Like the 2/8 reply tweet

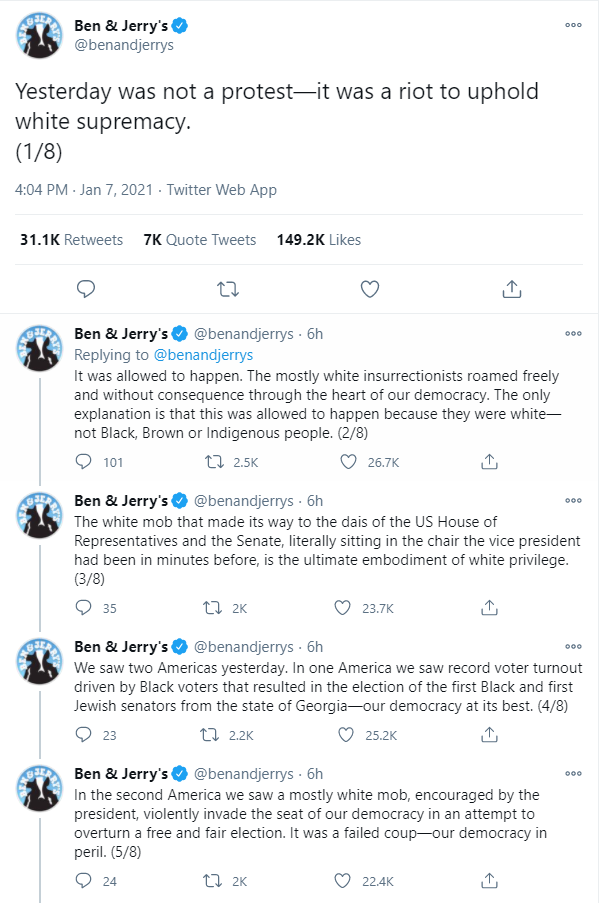click(x=348, y=462)
